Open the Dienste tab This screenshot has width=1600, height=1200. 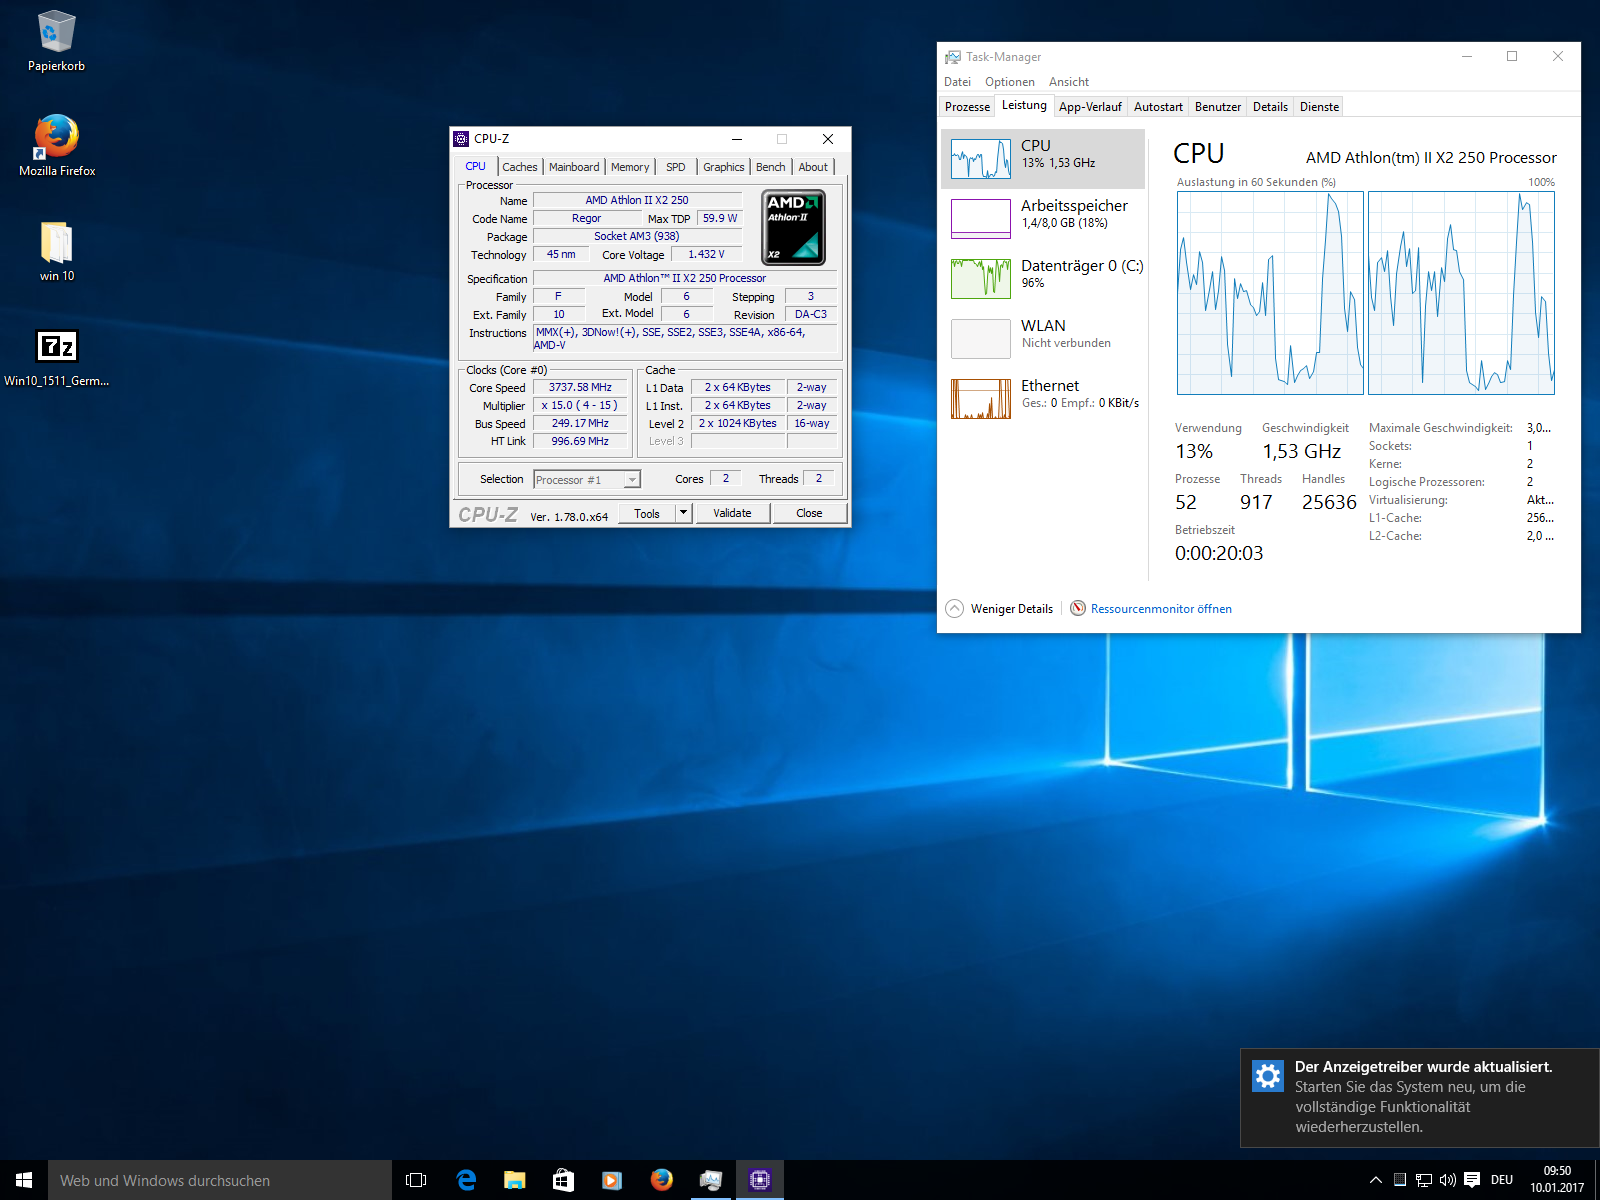pos(1319,107)
